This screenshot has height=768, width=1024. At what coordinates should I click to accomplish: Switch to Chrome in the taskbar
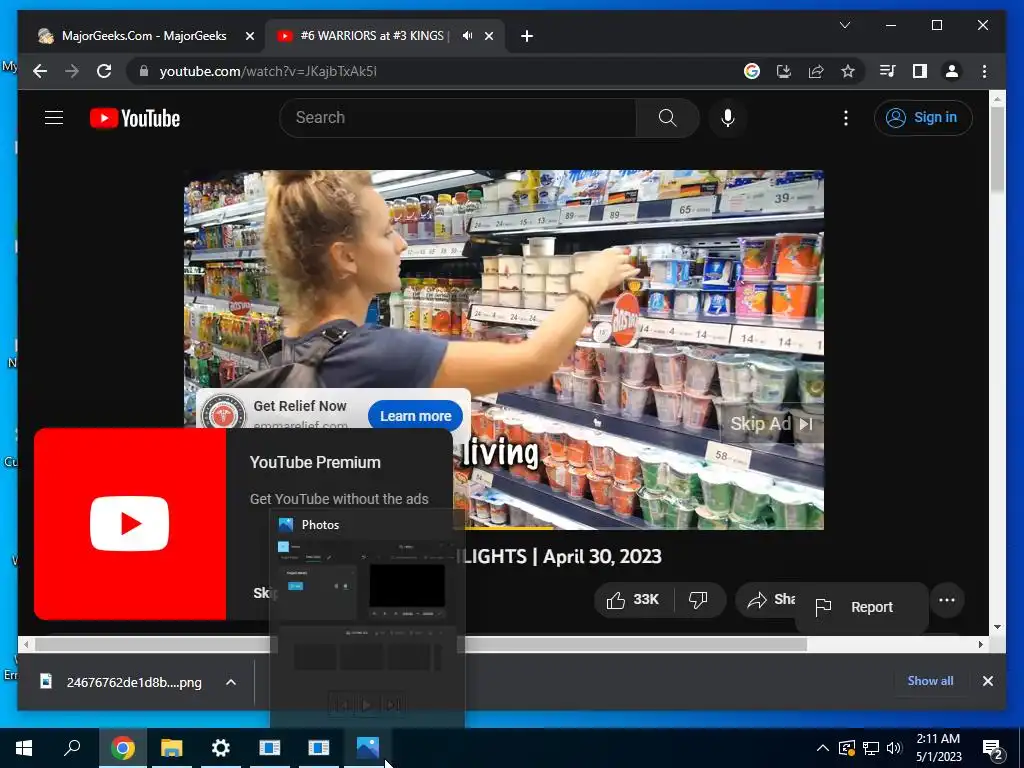tap(122, 748)
